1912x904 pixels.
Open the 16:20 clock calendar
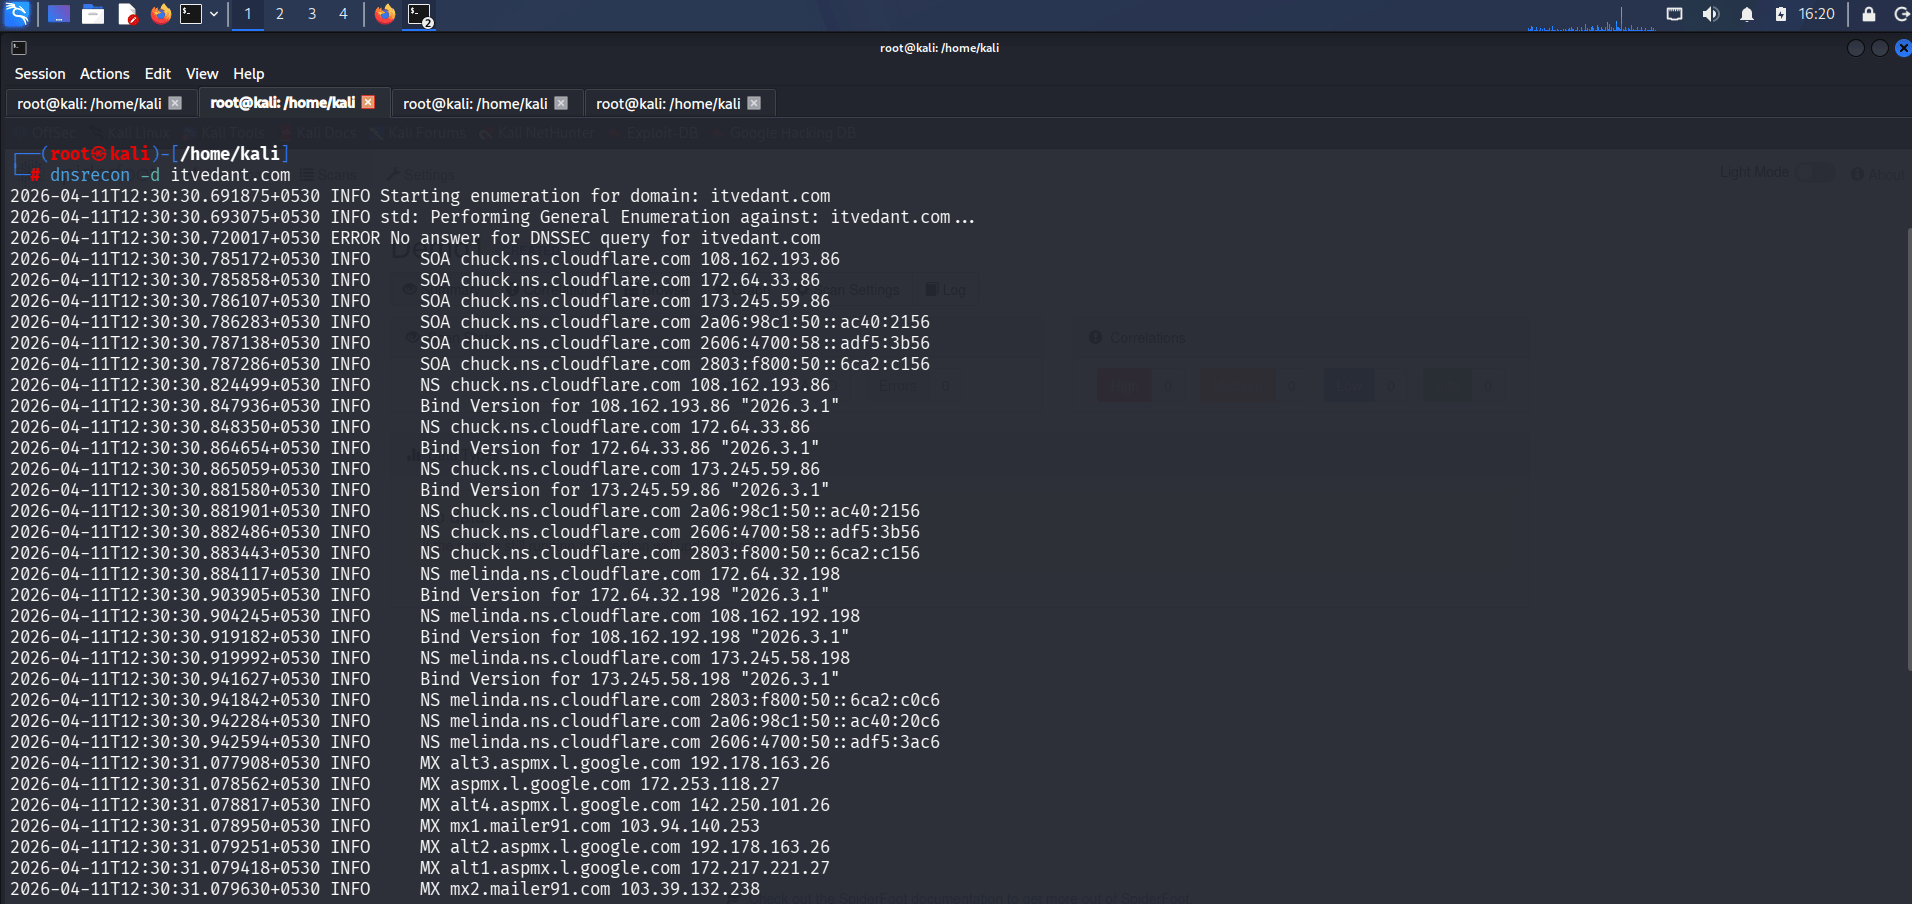(1817, 14)
